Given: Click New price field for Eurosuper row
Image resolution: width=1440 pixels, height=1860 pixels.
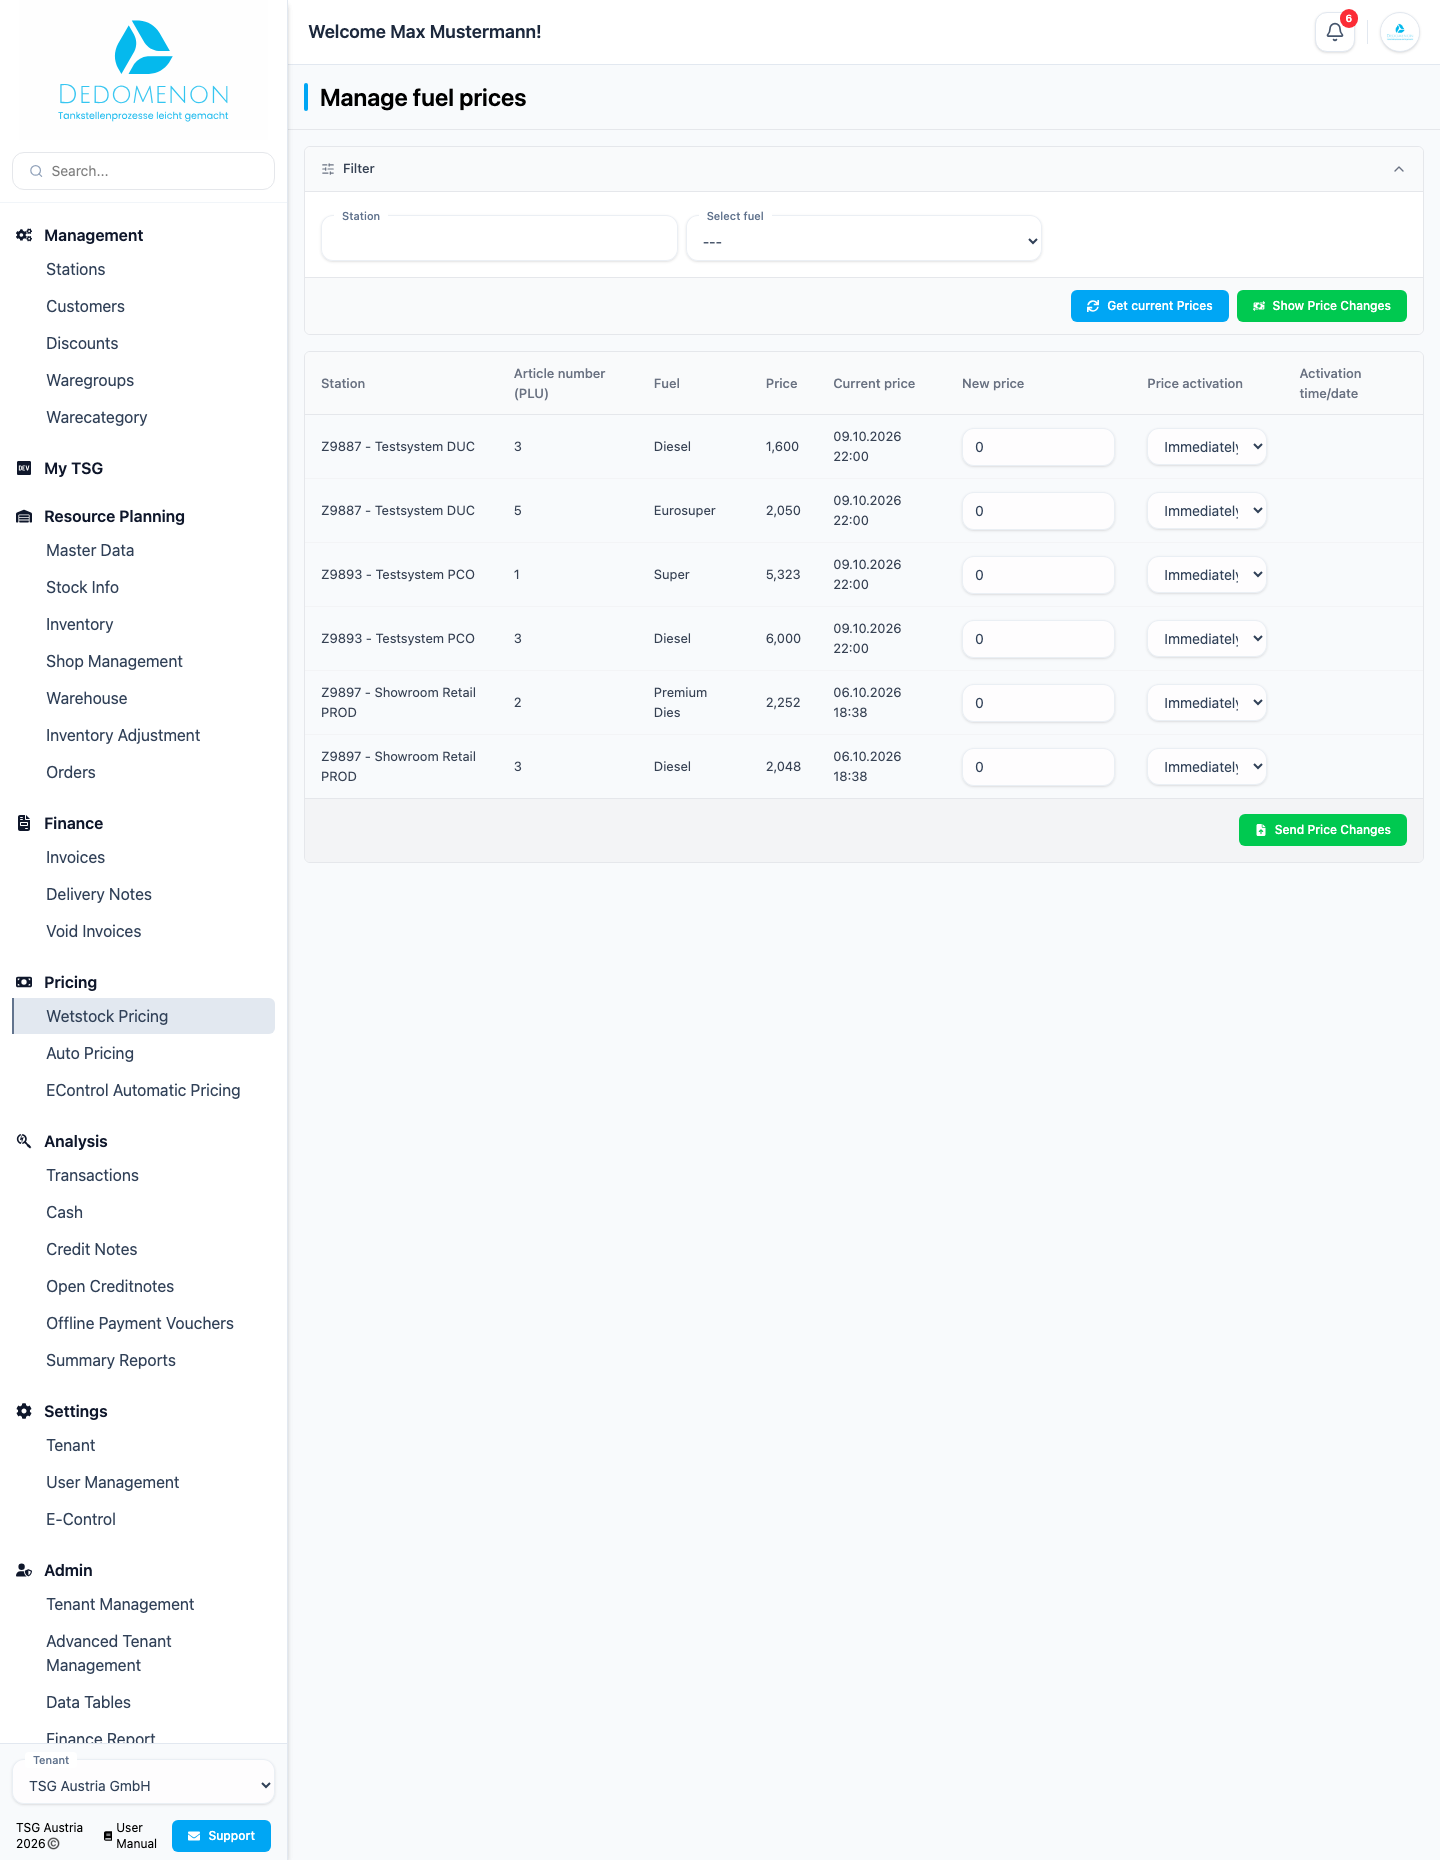Looking at the screenshot, I should 1038,511.
